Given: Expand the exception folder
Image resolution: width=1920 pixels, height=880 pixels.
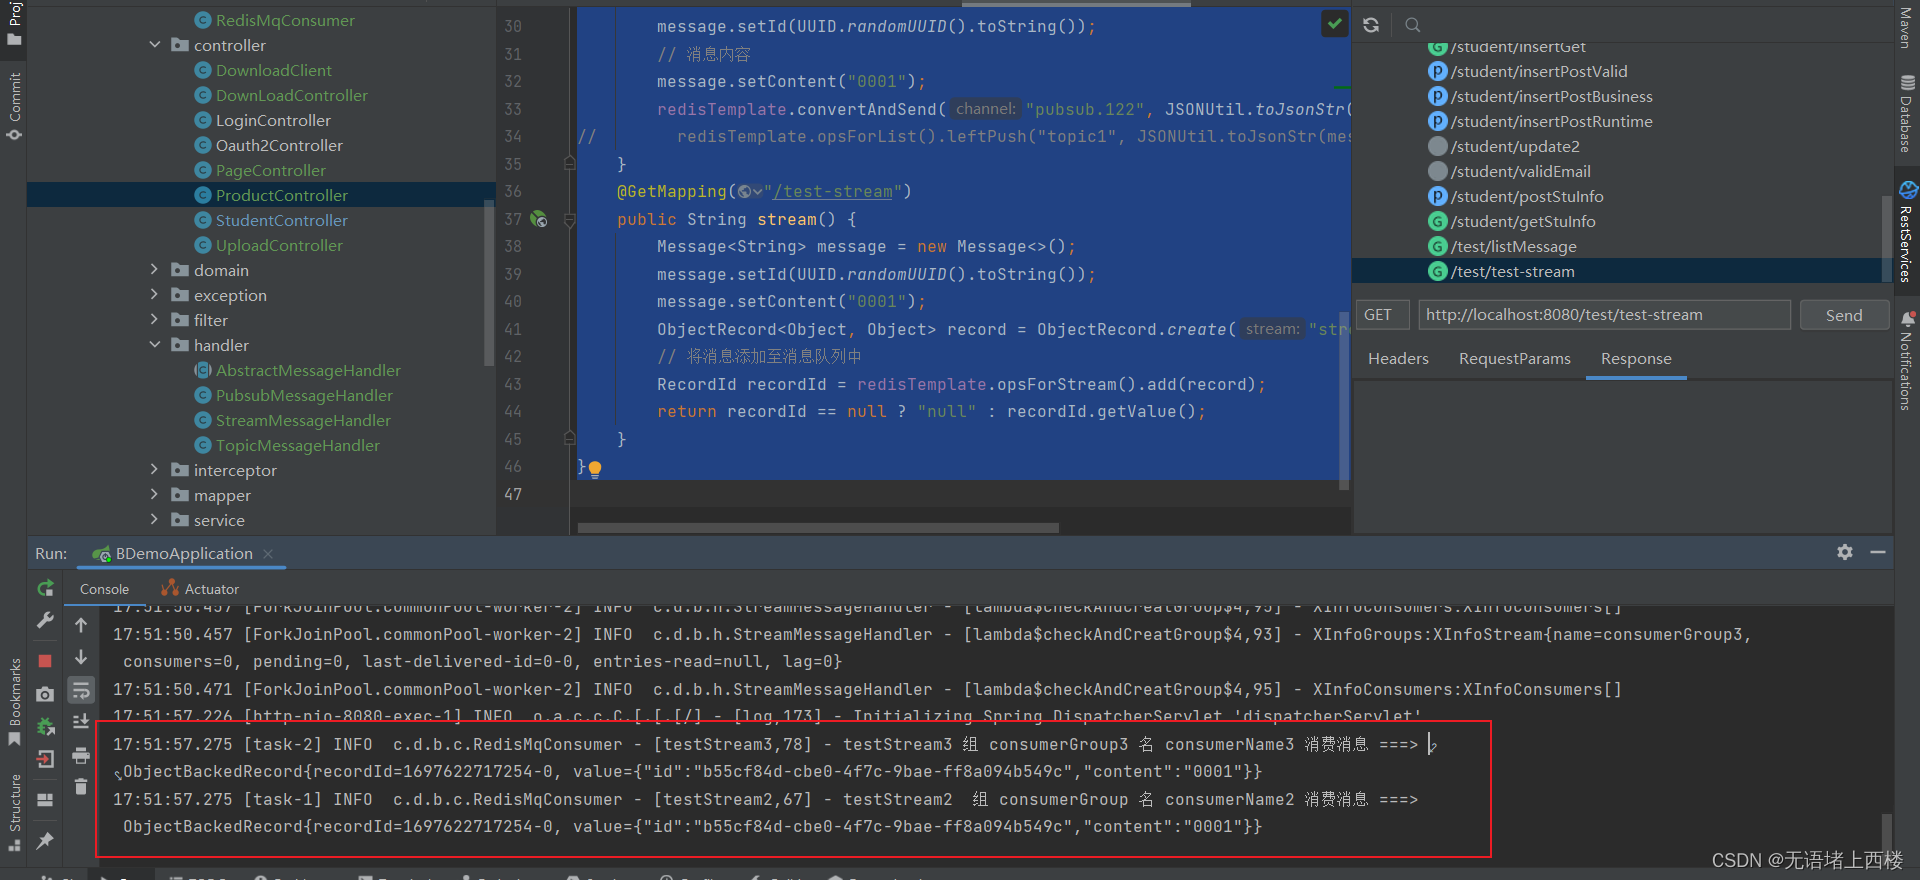Looking at the screenshot, I should [155, 295].
